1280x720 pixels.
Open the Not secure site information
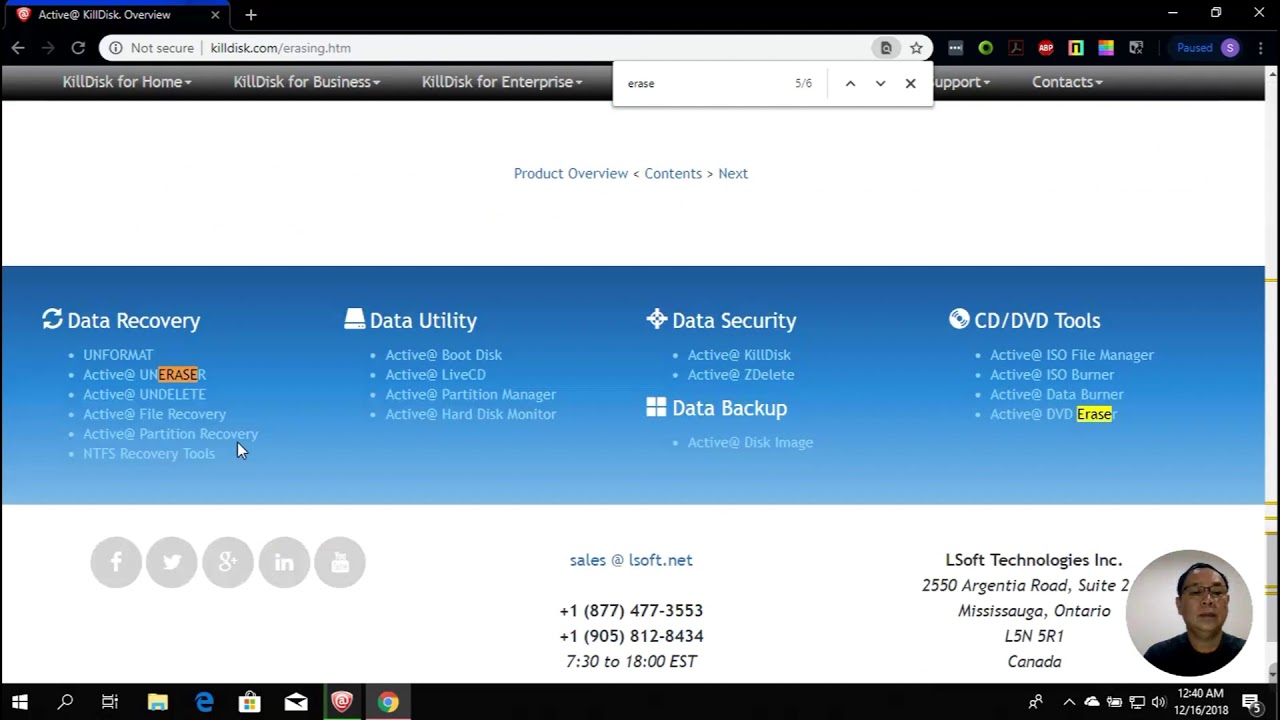pos(151,48)
